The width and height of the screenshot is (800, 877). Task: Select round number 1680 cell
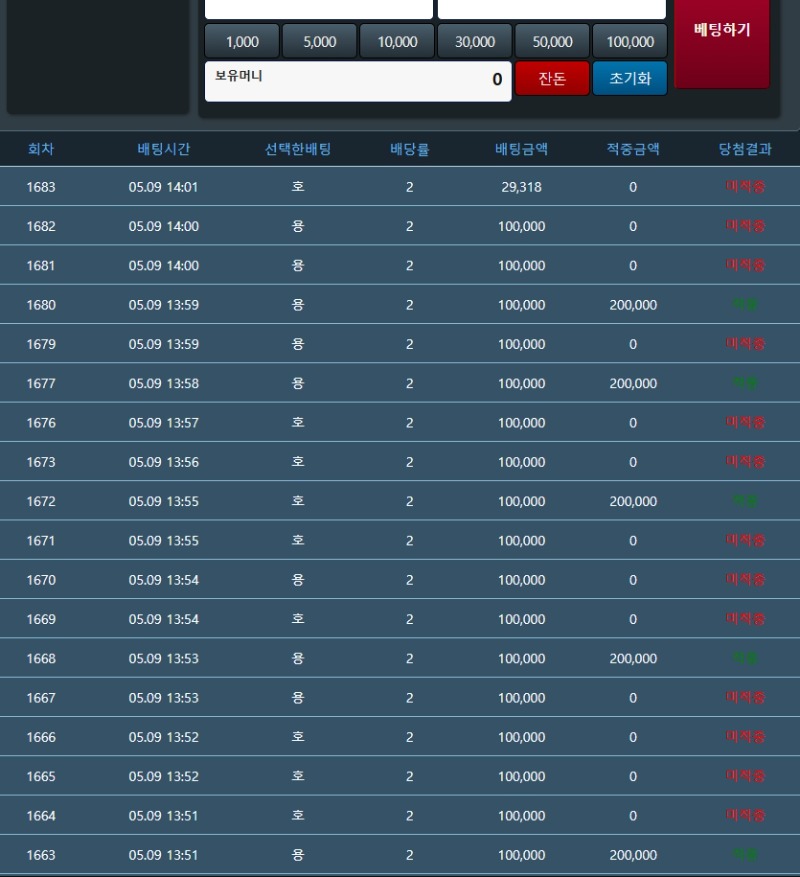click(x=41, y=305)
